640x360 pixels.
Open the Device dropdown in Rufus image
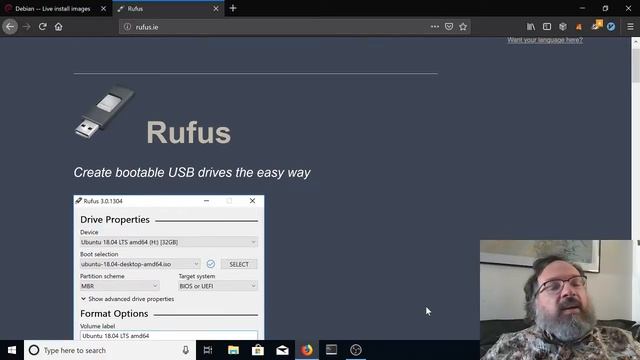(x=169, y=242)
